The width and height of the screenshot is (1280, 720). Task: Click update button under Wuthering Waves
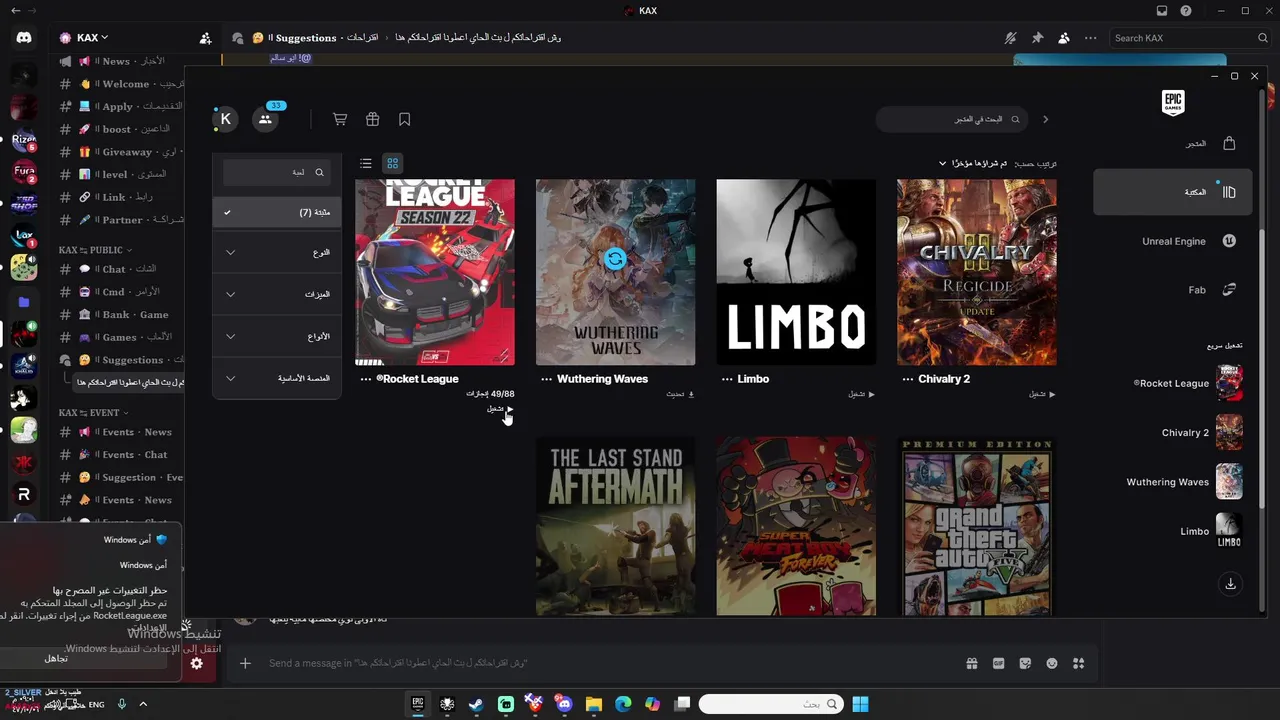[x=681, y=394]
